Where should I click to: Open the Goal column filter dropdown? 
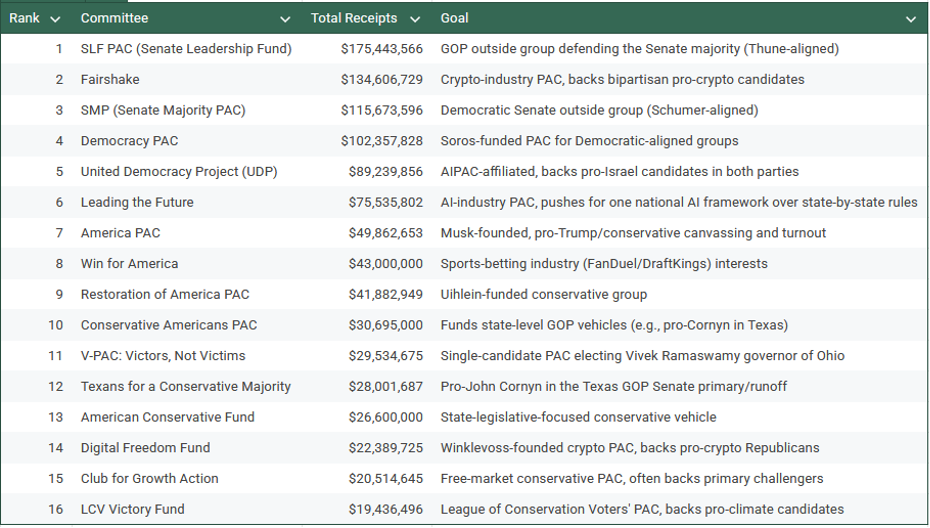click(911, 20)
